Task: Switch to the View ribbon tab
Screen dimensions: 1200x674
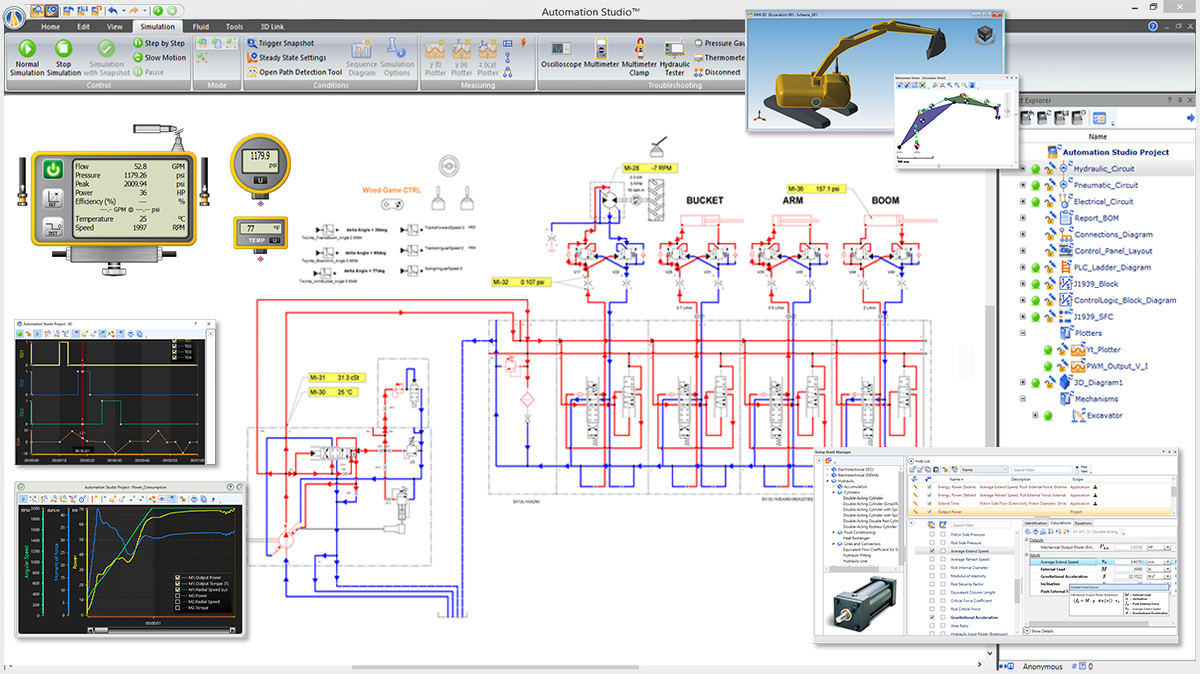Action: click(115, 27)
